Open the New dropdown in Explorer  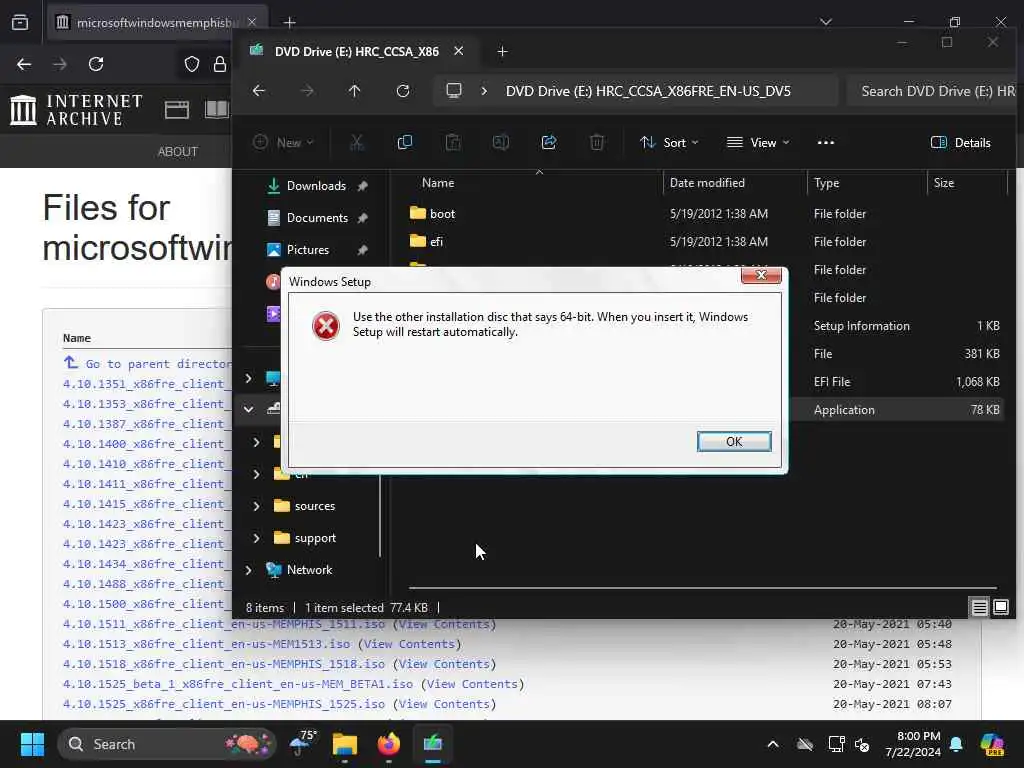pos(283,142)
